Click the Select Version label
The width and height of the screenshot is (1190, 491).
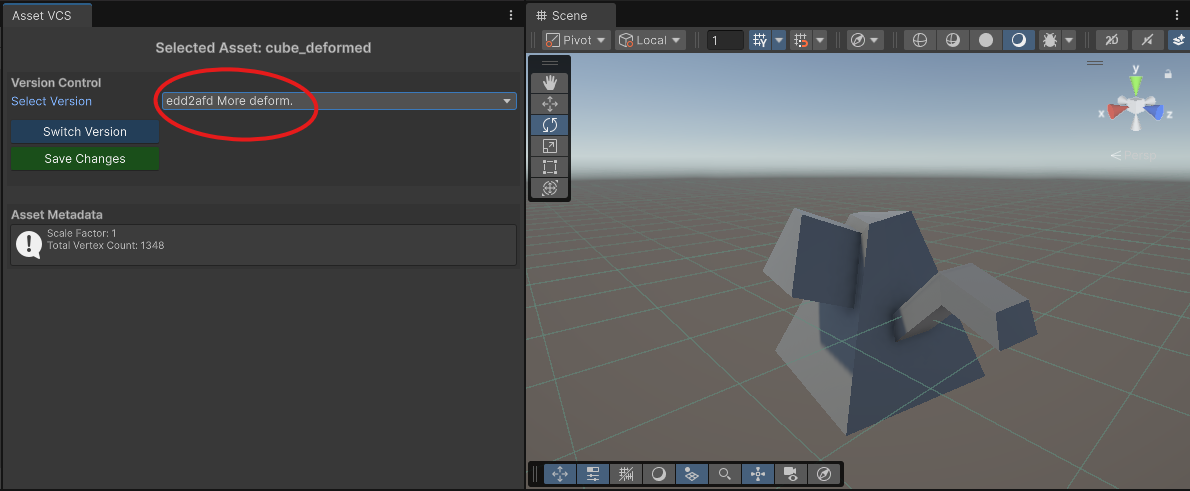(51, 101)
